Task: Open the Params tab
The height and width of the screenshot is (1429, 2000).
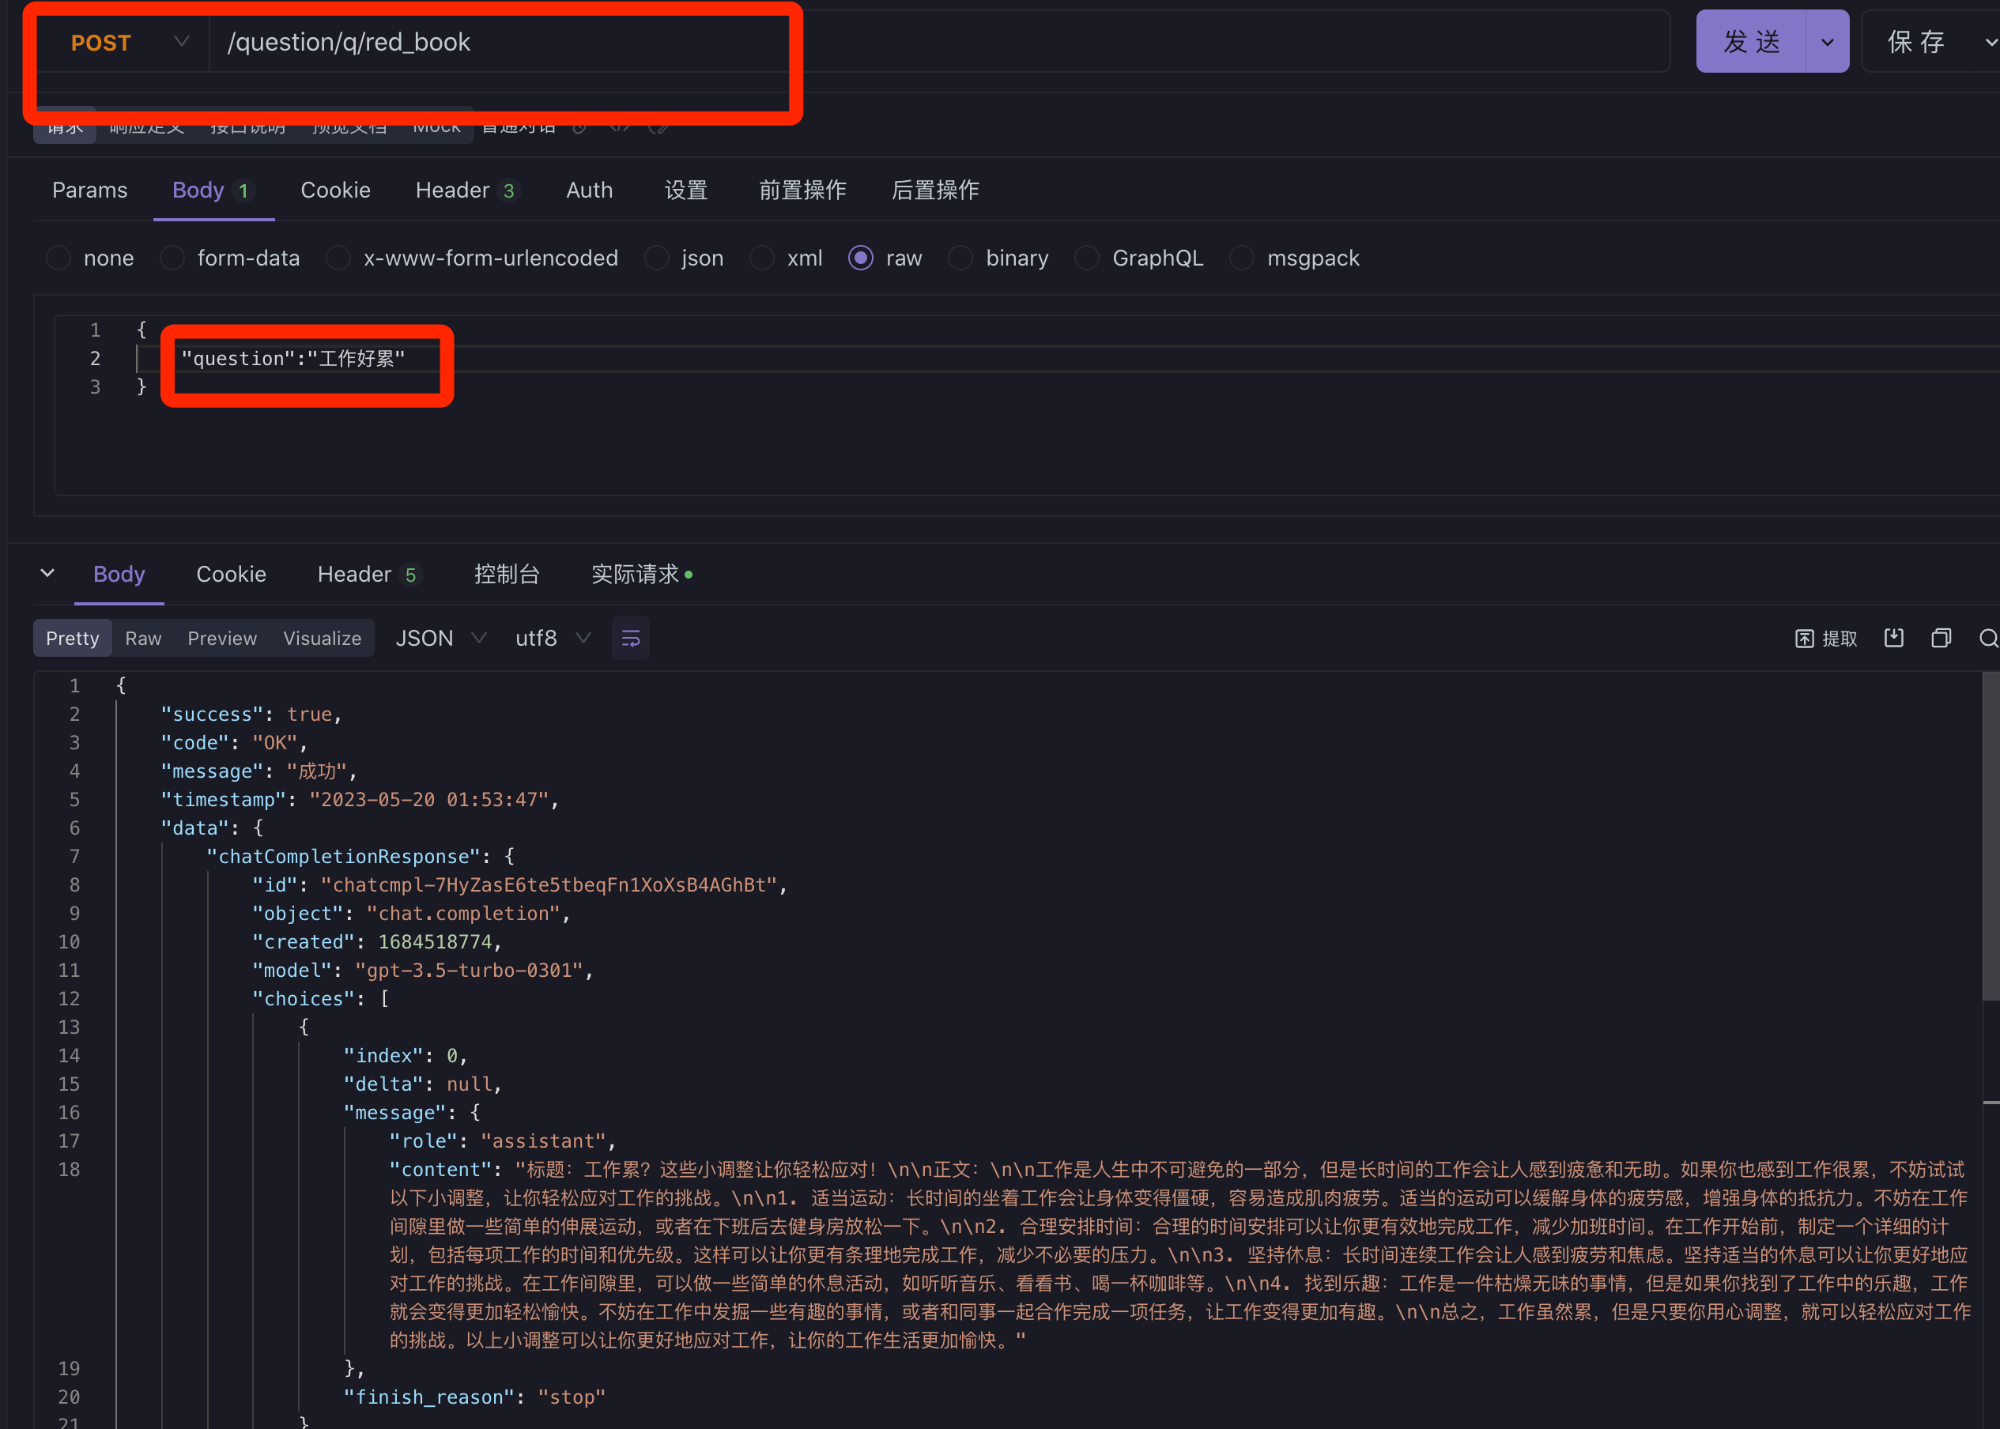Action: pos(90,190)
